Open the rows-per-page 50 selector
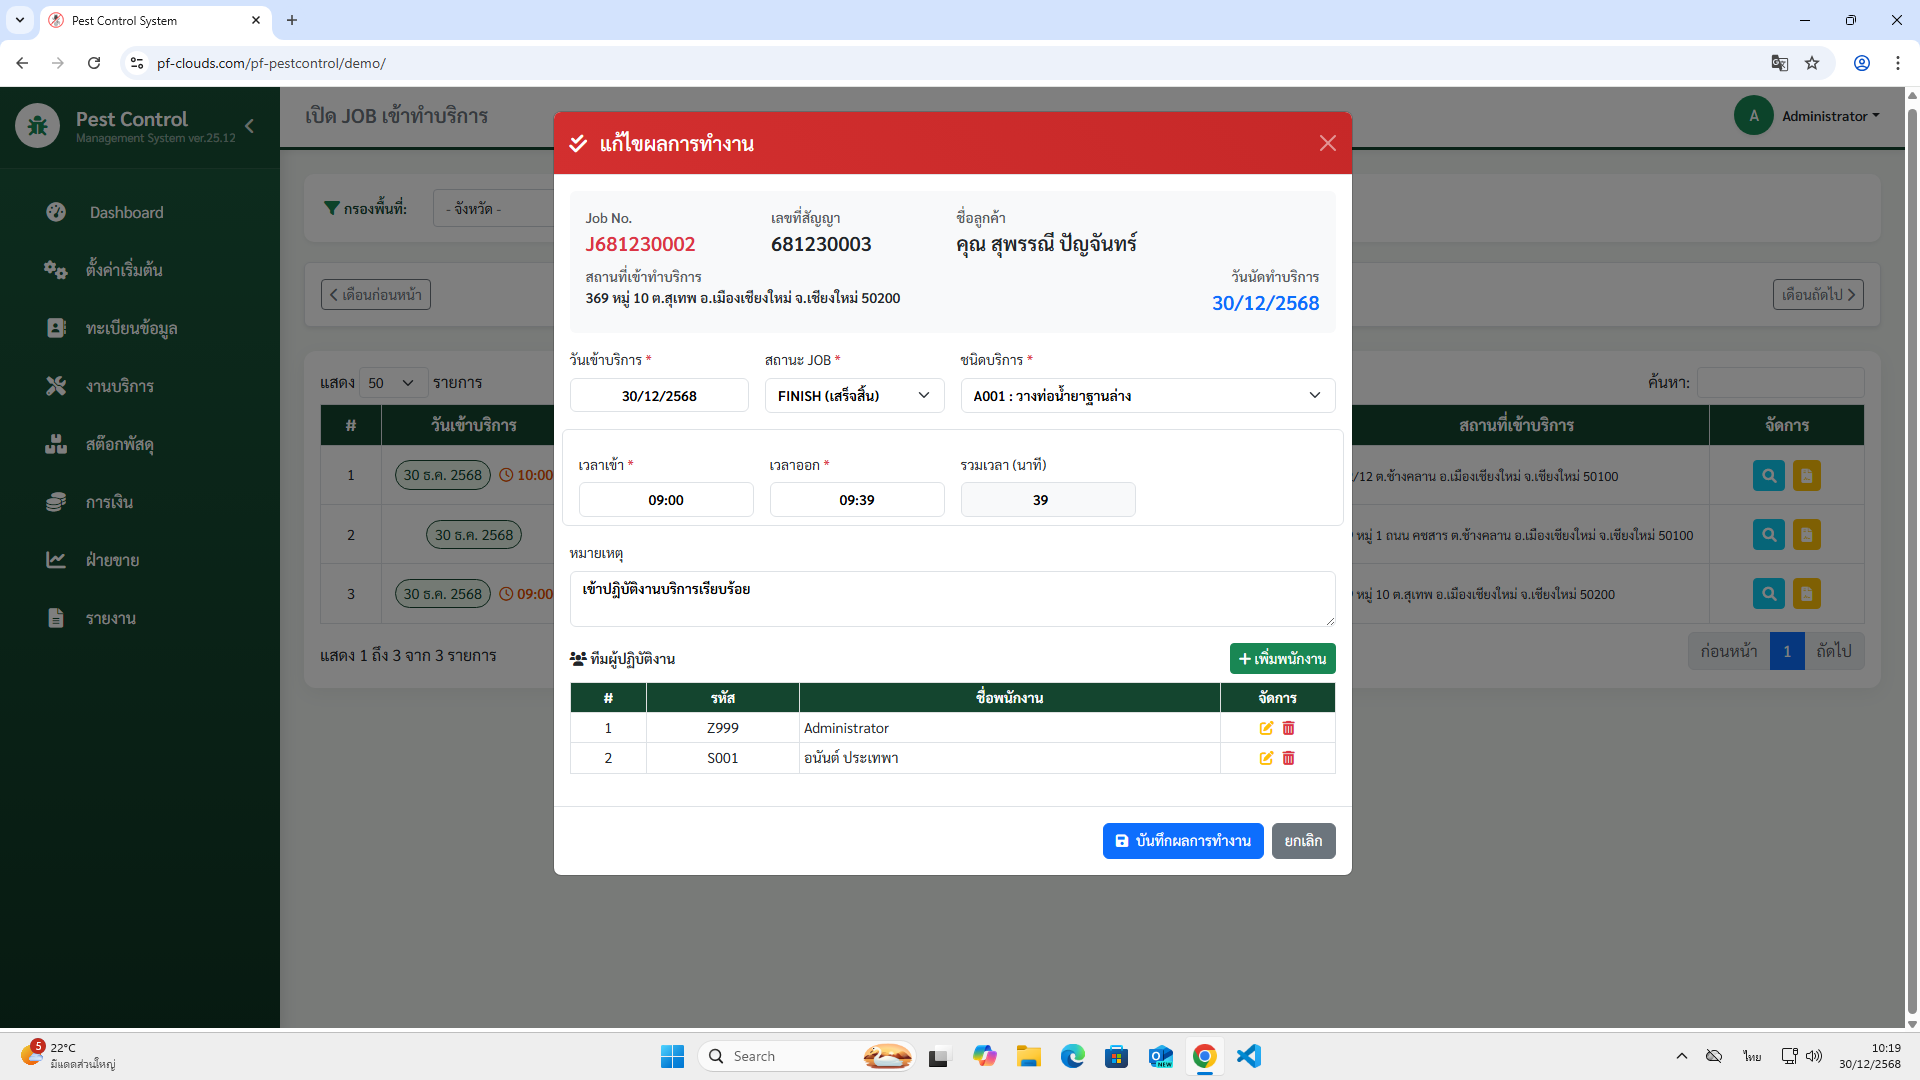This screenshot has height=1080, width=1920. click(392, 383)
